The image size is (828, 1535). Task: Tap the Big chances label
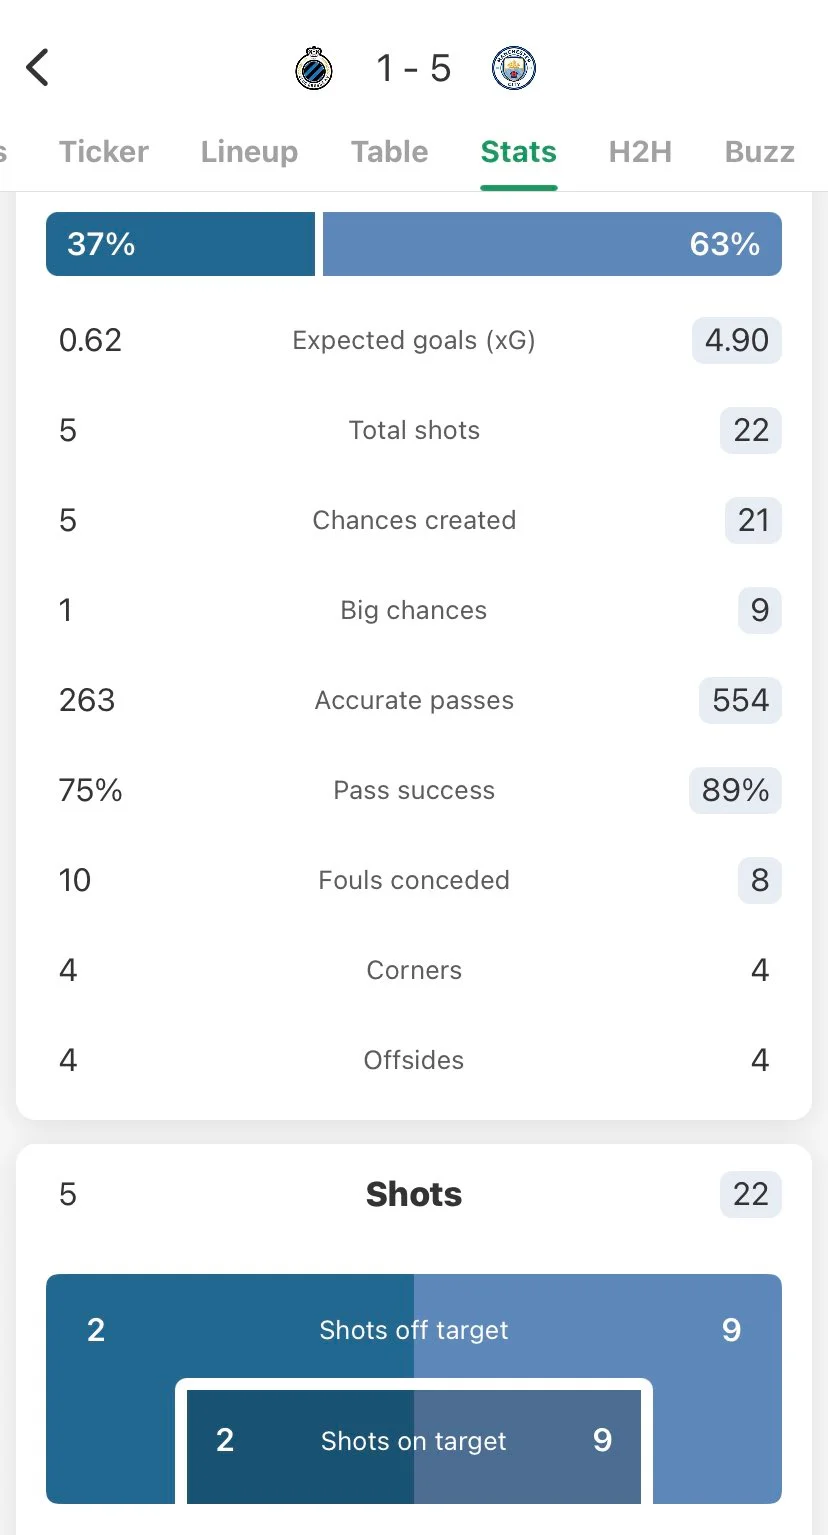tap(414, 611)
